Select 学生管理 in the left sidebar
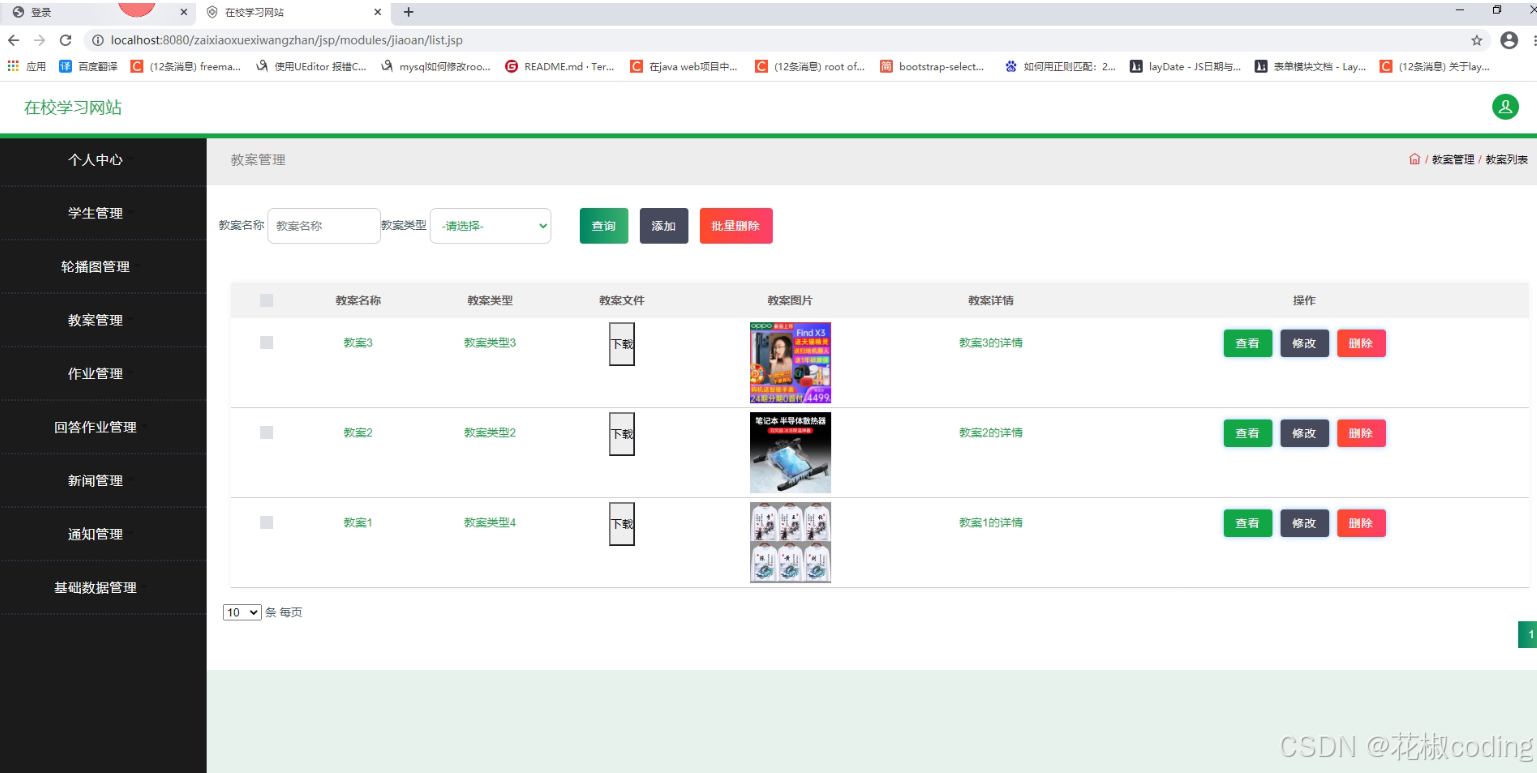 pyautogui.click(x=94, y=212)
